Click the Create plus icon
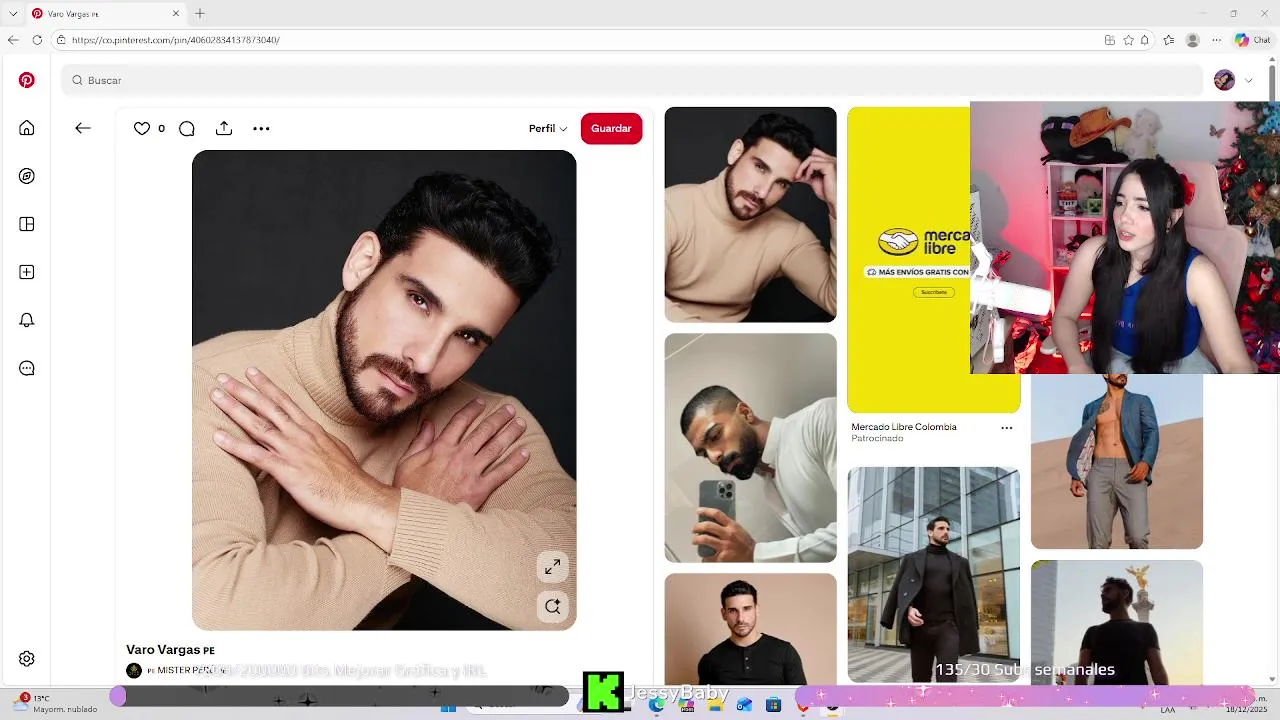 coord(27,272)
